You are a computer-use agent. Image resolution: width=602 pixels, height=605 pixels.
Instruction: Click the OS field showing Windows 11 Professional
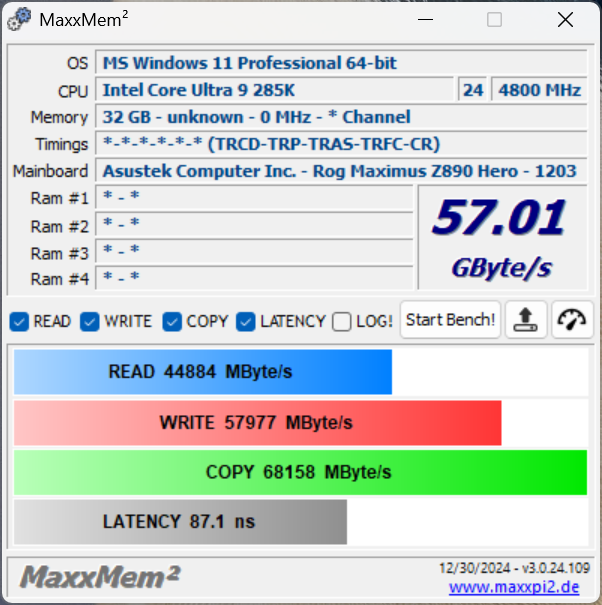(x=342, y=63)
